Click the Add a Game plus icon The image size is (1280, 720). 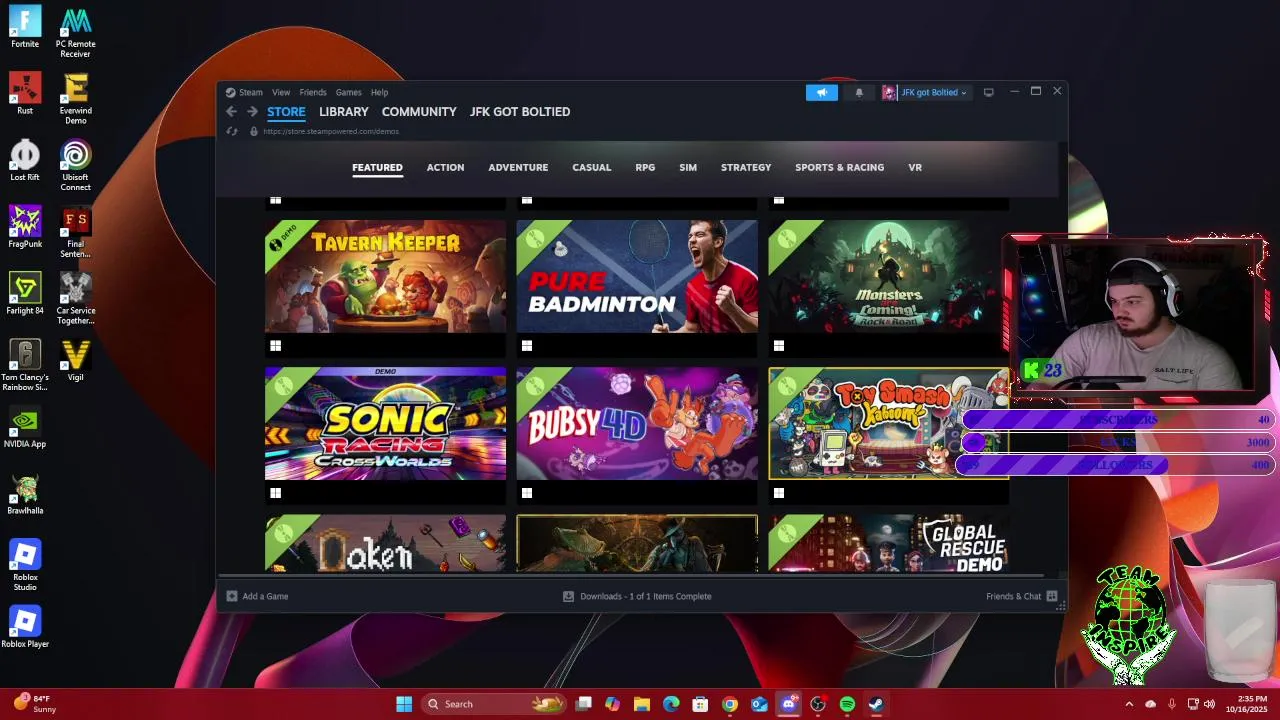232,596
